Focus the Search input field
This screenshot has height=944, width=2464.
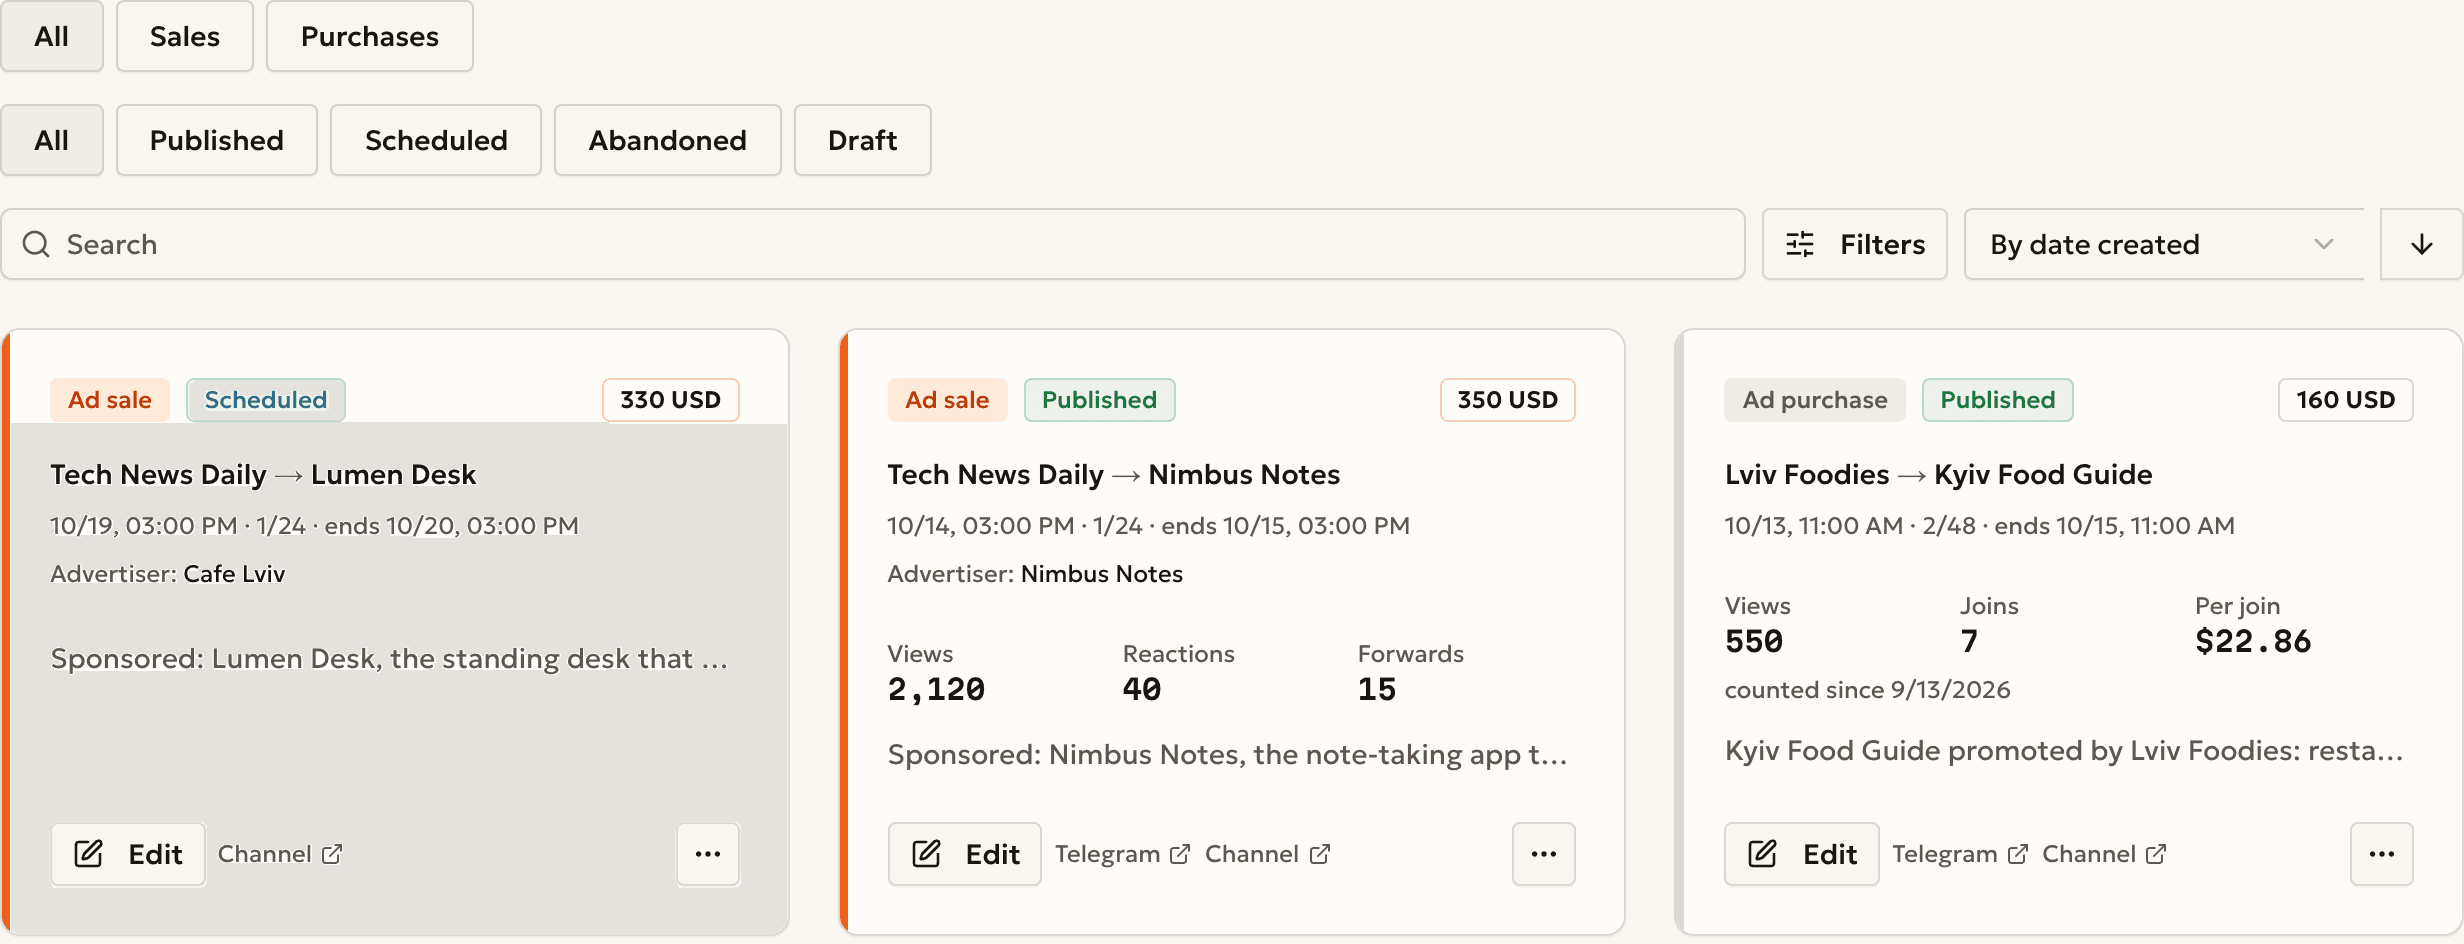click(873, 244)
